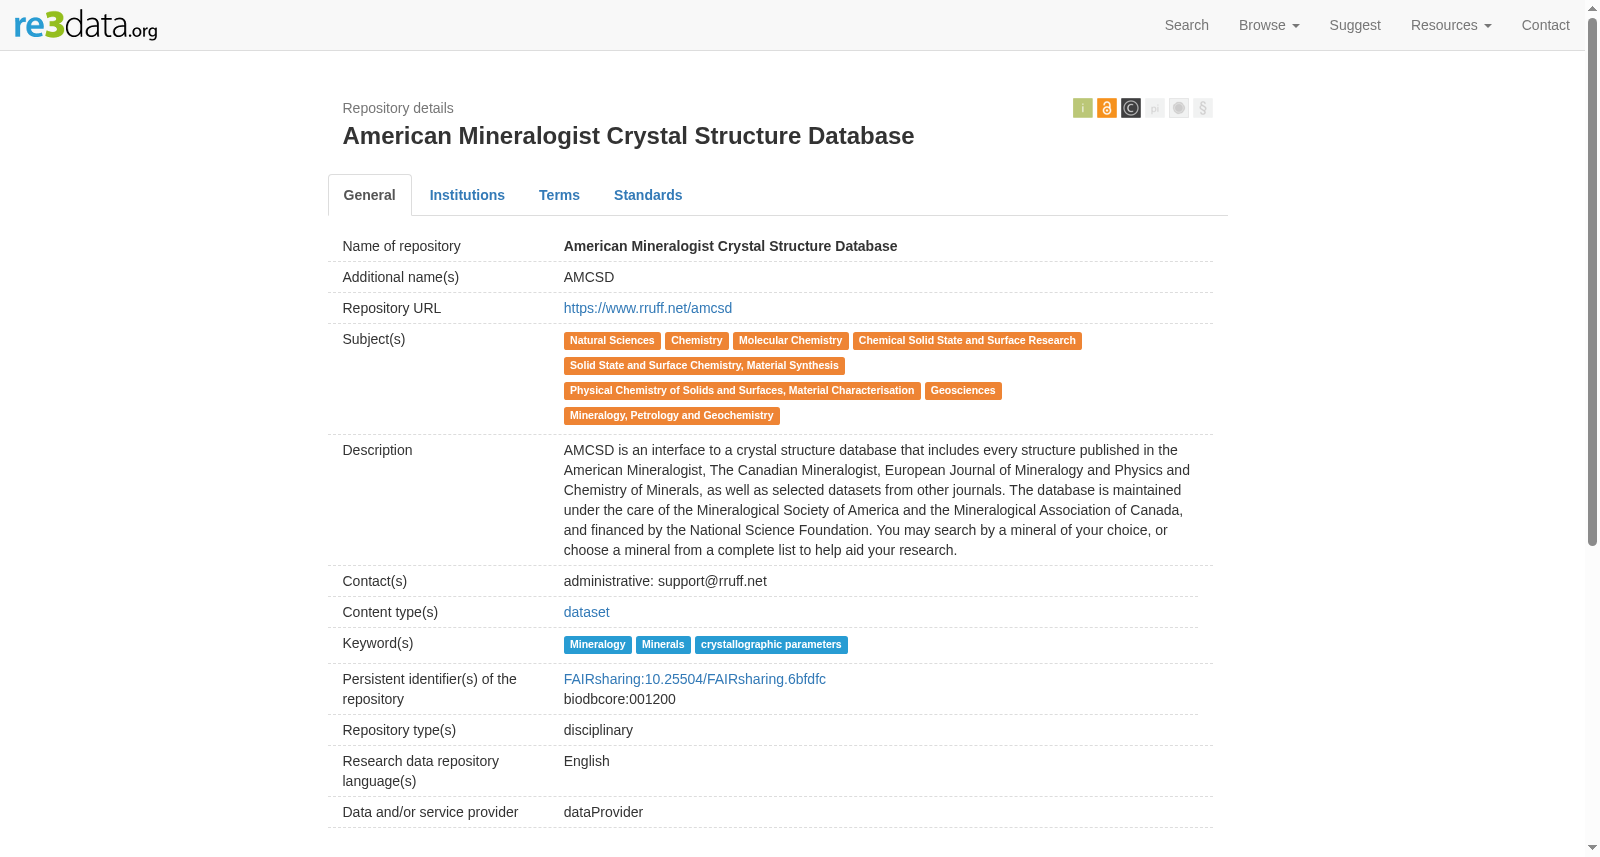Click the dark copyright license badge icon
Viewport: 1600px width, 857px height.
[1130, 108]
